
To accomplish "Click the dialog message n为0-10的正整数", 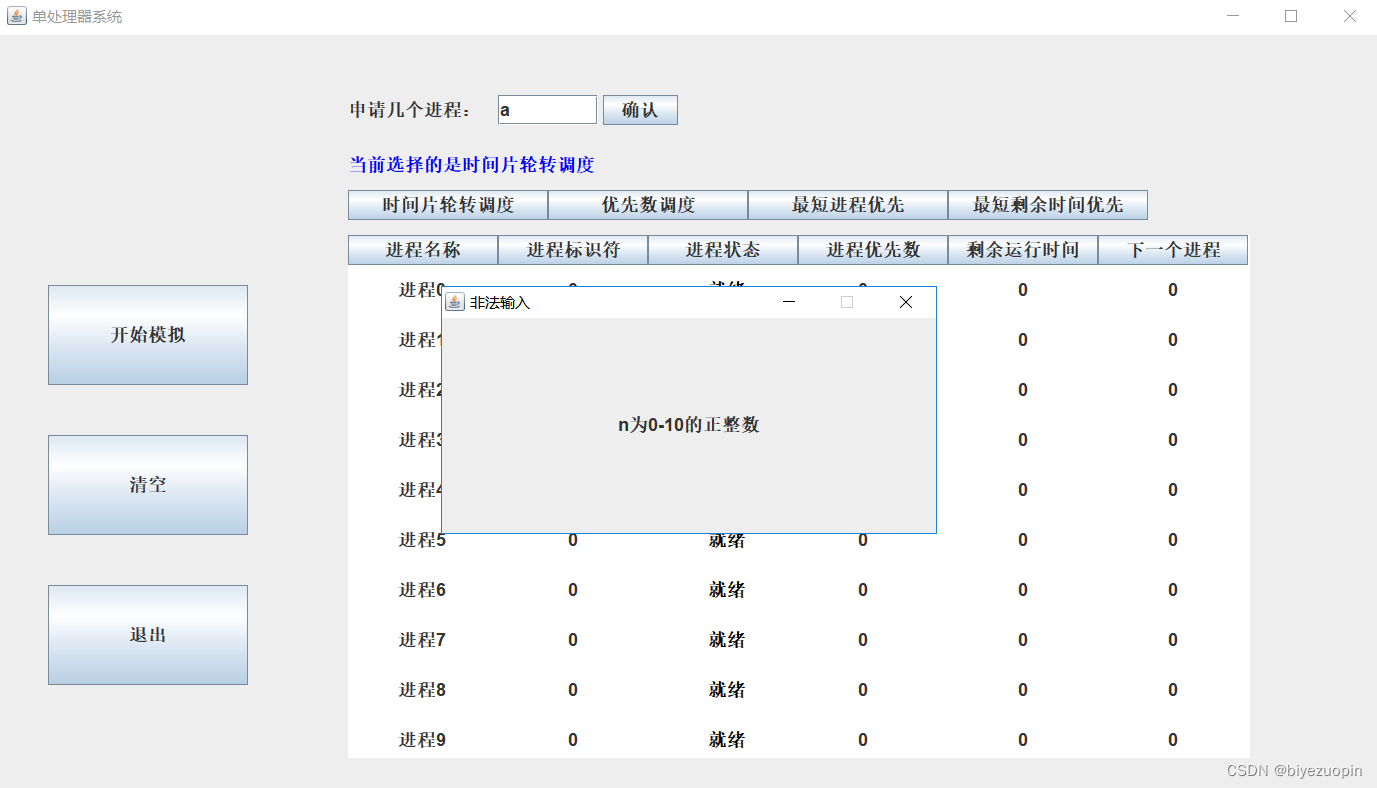I will 689,425.
